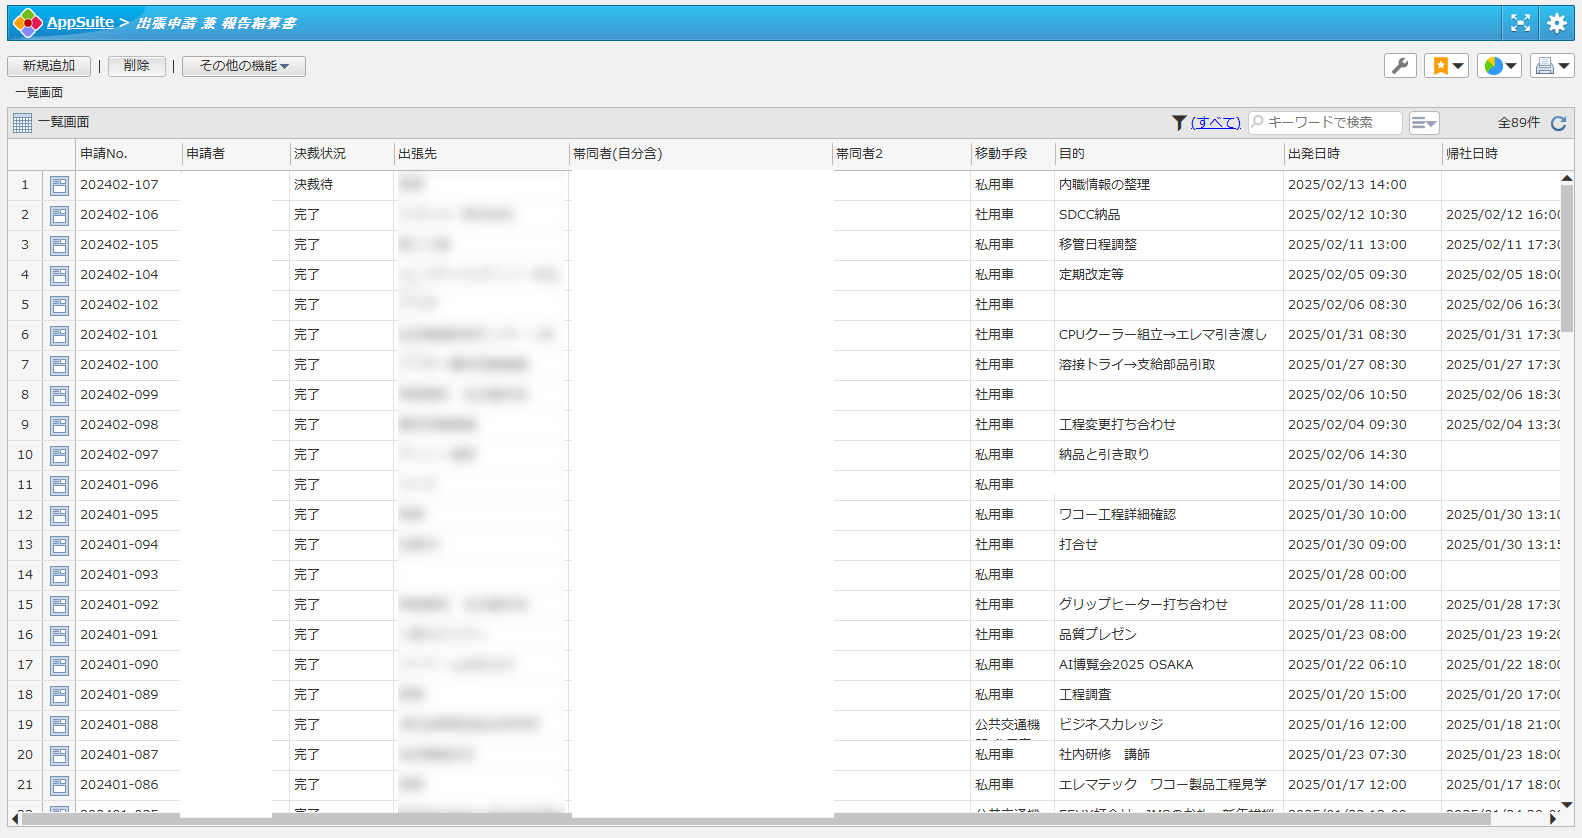
Task: Open その他の機能 dropdown menu
Action: tap(244, 66)
